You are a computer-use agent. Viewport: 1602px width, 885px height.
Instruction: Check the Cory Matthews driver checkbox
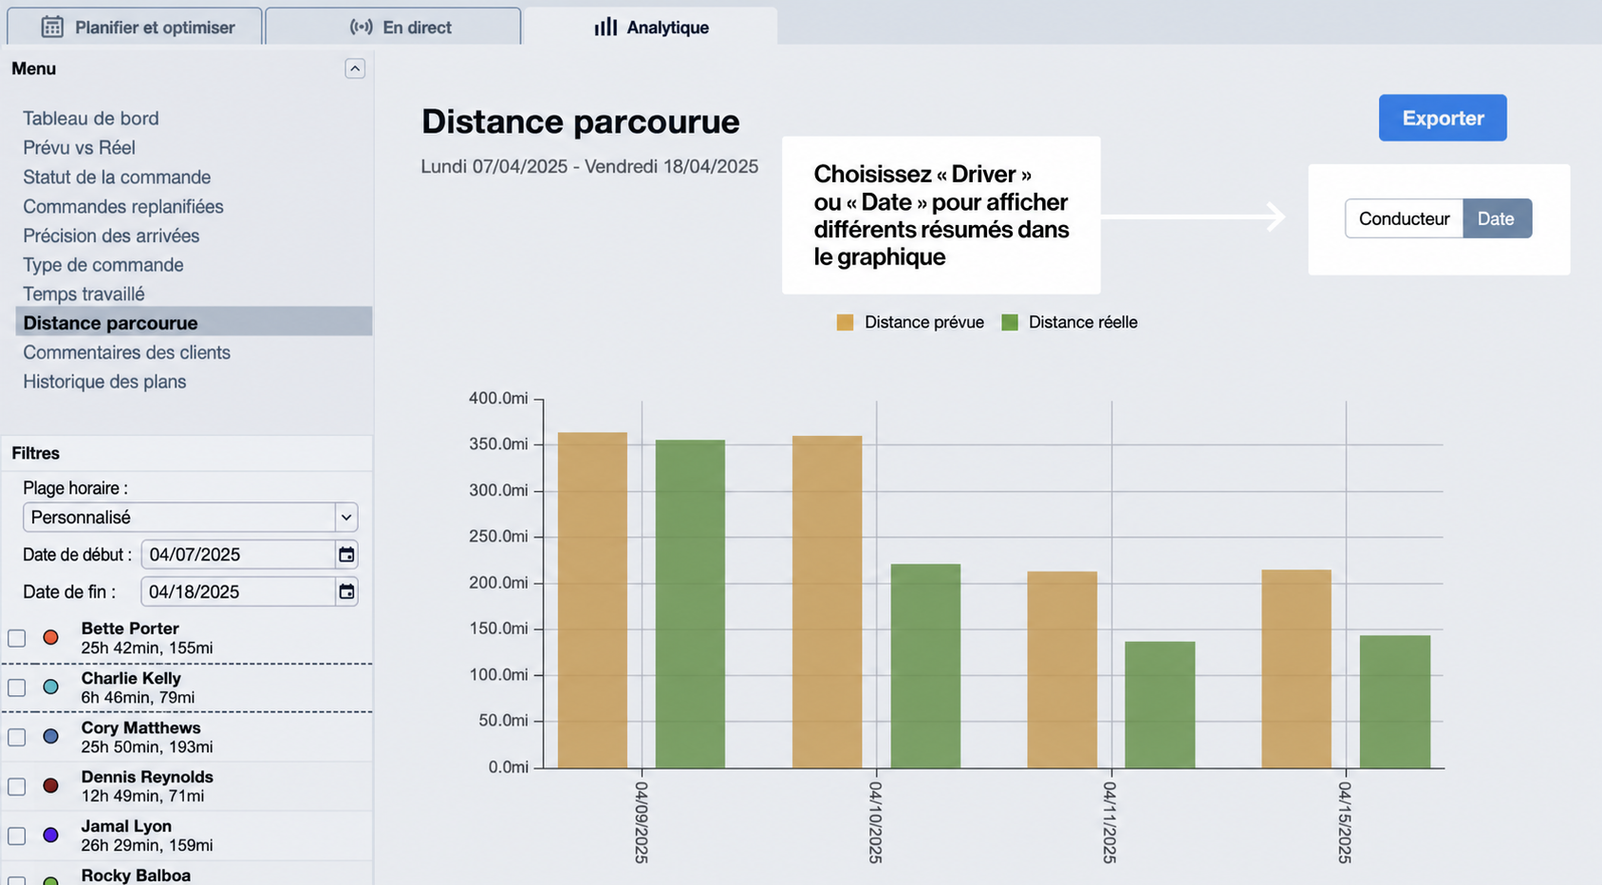coord(17,737)
